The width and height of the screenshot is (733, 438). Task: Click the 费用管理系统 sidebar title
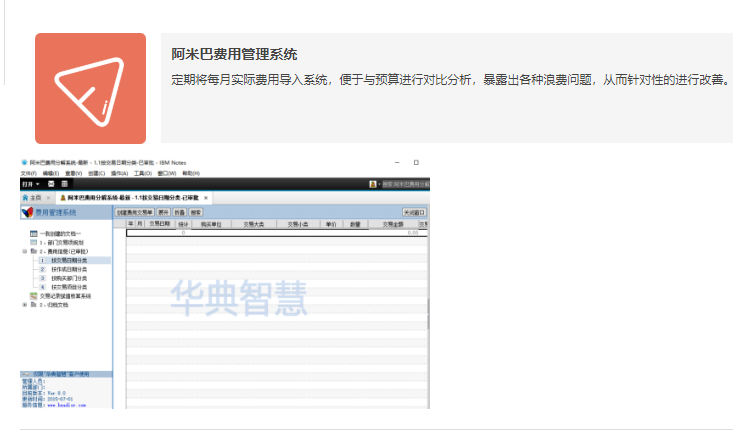[56, 213]
